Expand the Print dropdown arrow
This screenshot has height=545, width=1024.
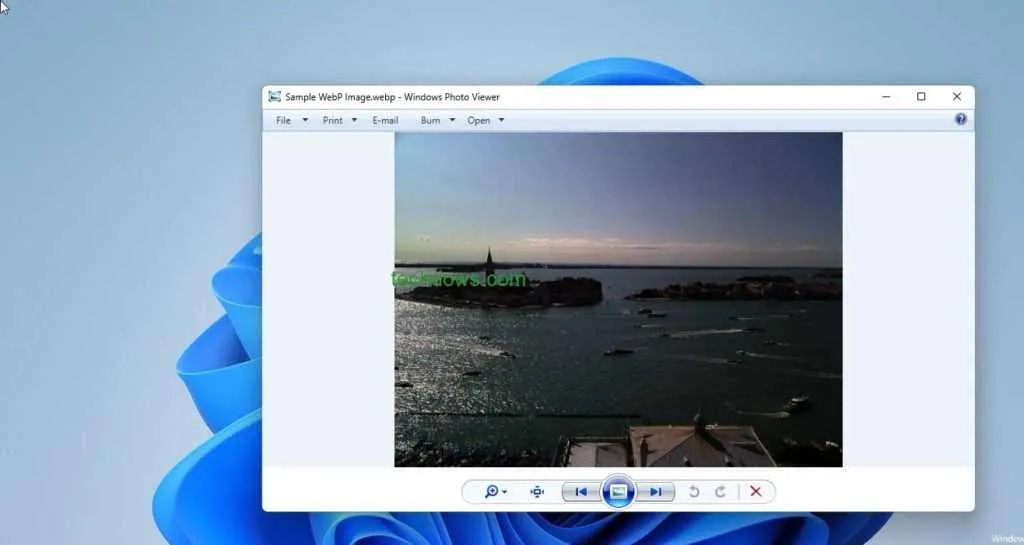click(355, 120)
